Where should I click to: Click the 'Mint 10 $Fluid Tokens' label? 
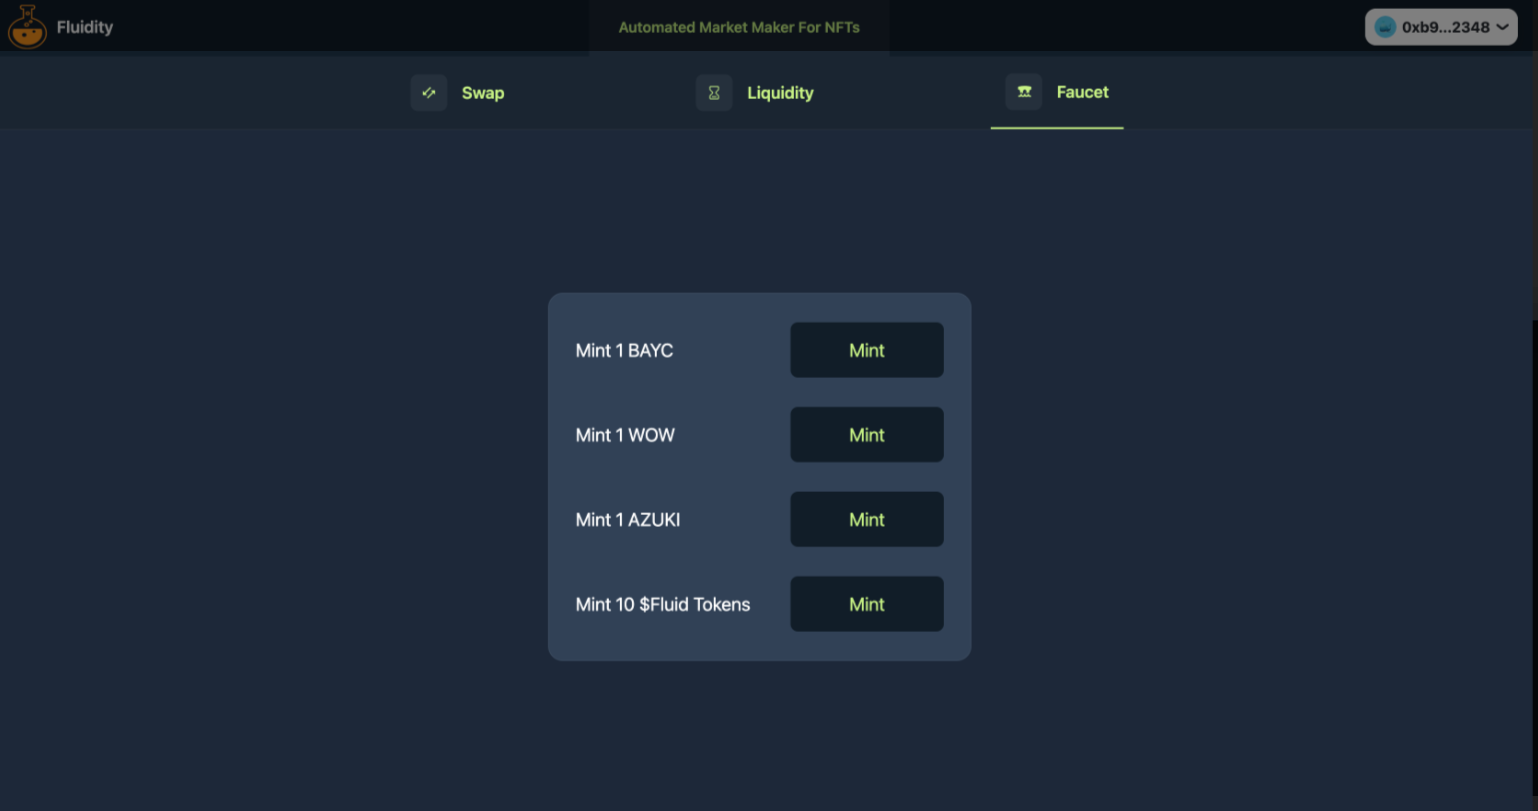[x=663, y=604]
